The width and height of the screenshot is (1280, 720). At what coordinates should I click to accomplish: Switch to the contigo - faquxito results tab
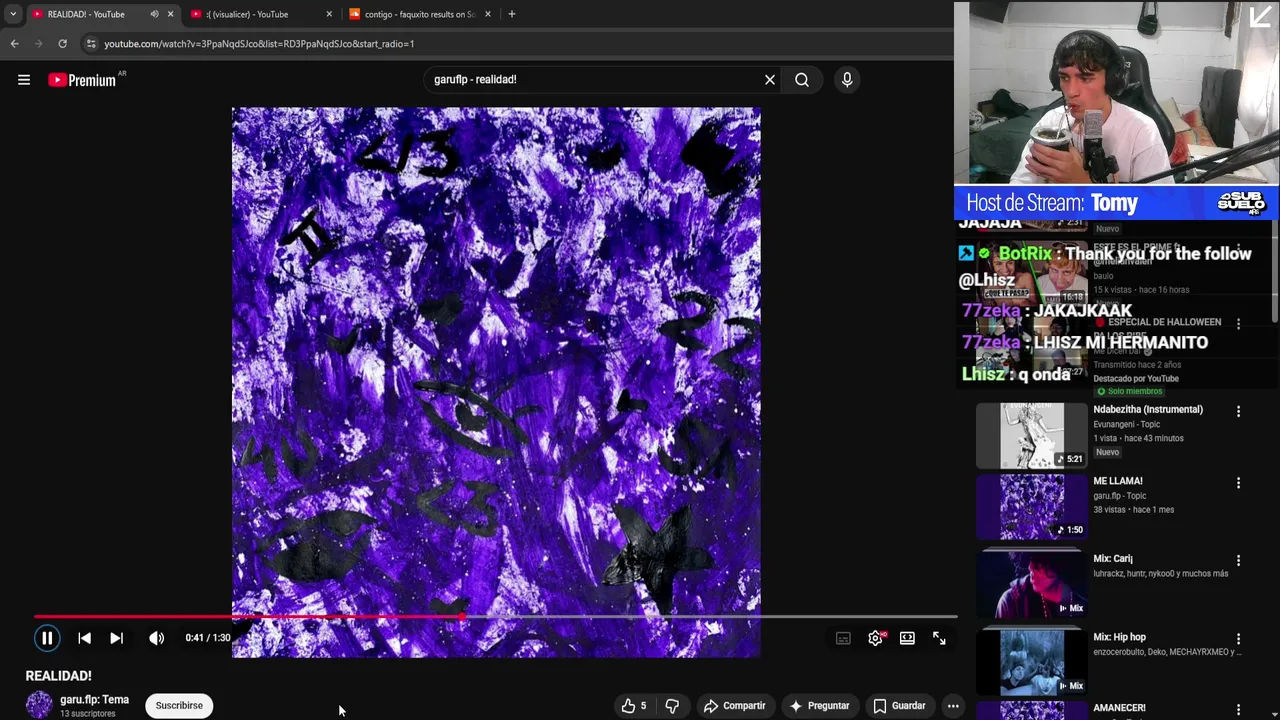[418, 14]
